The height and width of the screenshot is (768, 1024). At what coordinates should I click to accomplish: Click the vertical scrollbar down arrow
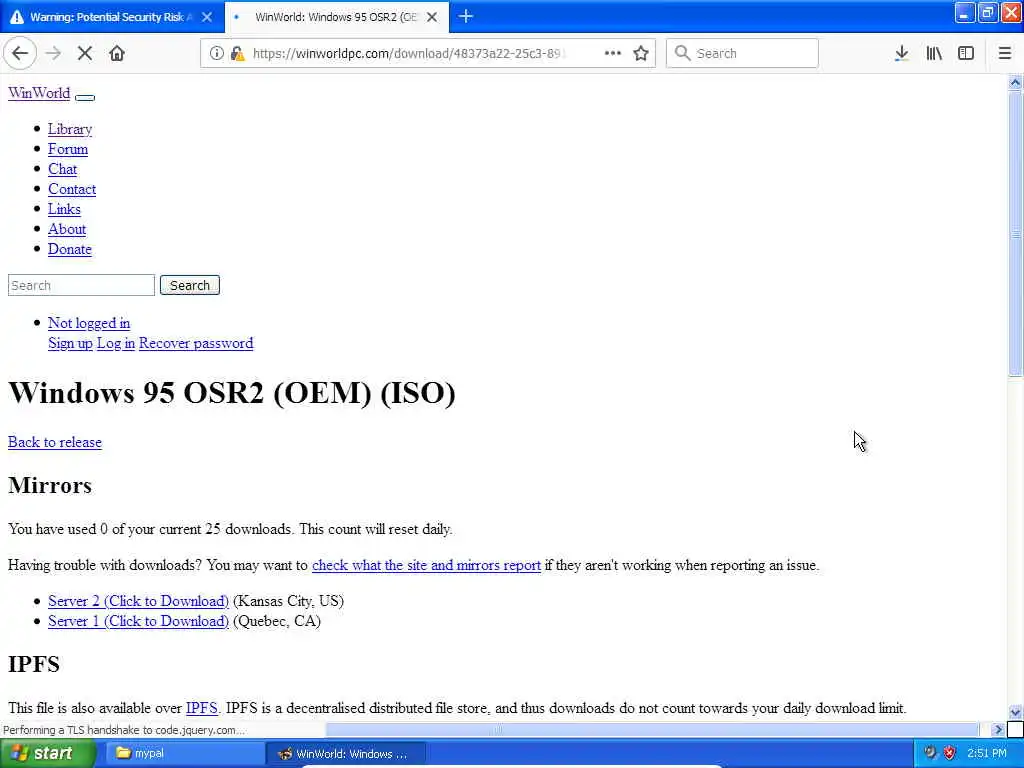tap(1015, 712)
